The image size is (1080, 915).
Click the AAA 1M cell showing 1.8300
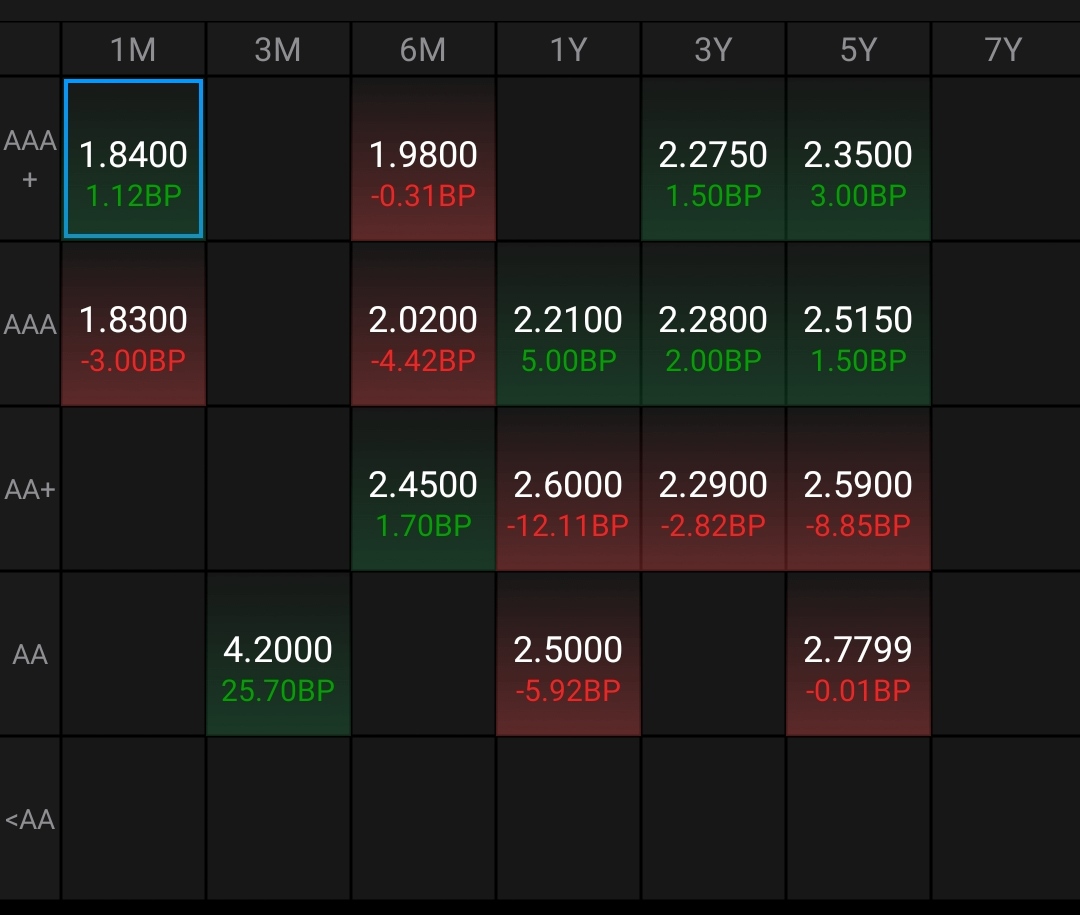pyautogui.click(x=133, y=325)
